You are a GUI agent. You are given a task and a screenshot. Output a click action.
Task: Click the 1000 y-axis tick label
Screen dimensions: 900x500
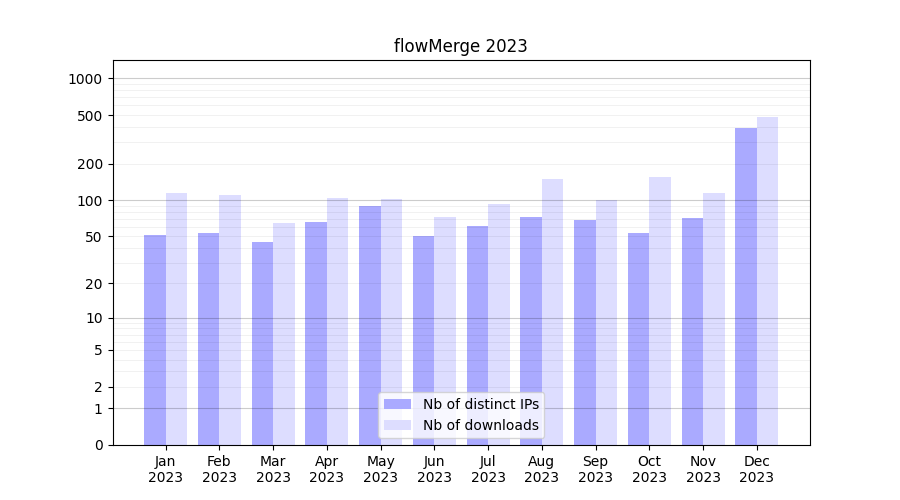(85, 79)
